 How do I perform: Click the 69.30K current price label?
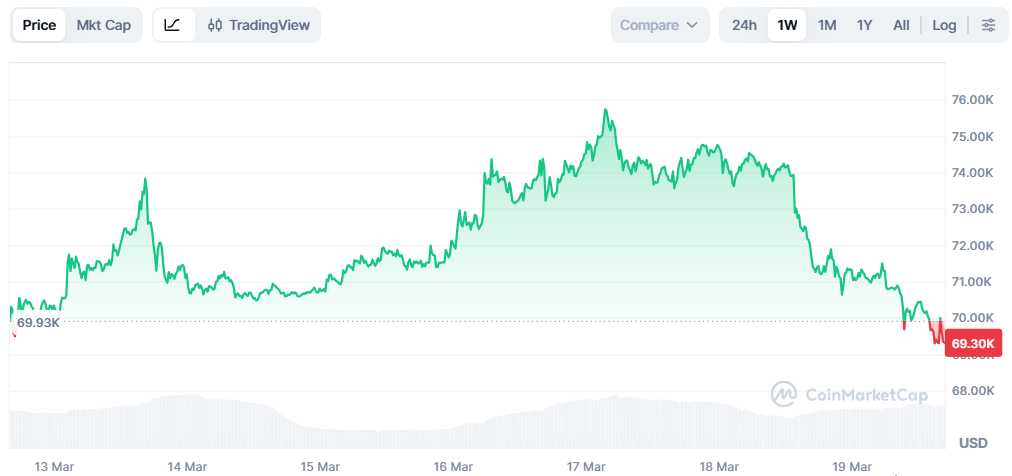click(x=973, y=344)
